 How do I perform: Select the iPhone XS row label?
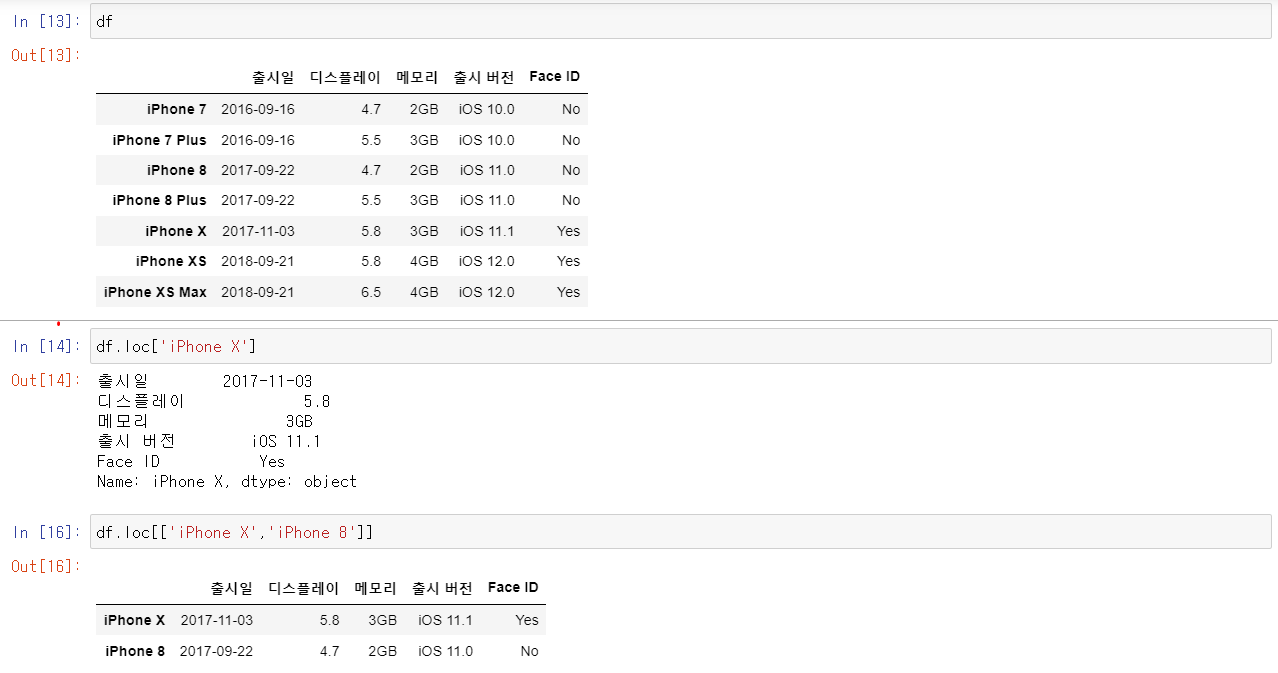point(172,261)
